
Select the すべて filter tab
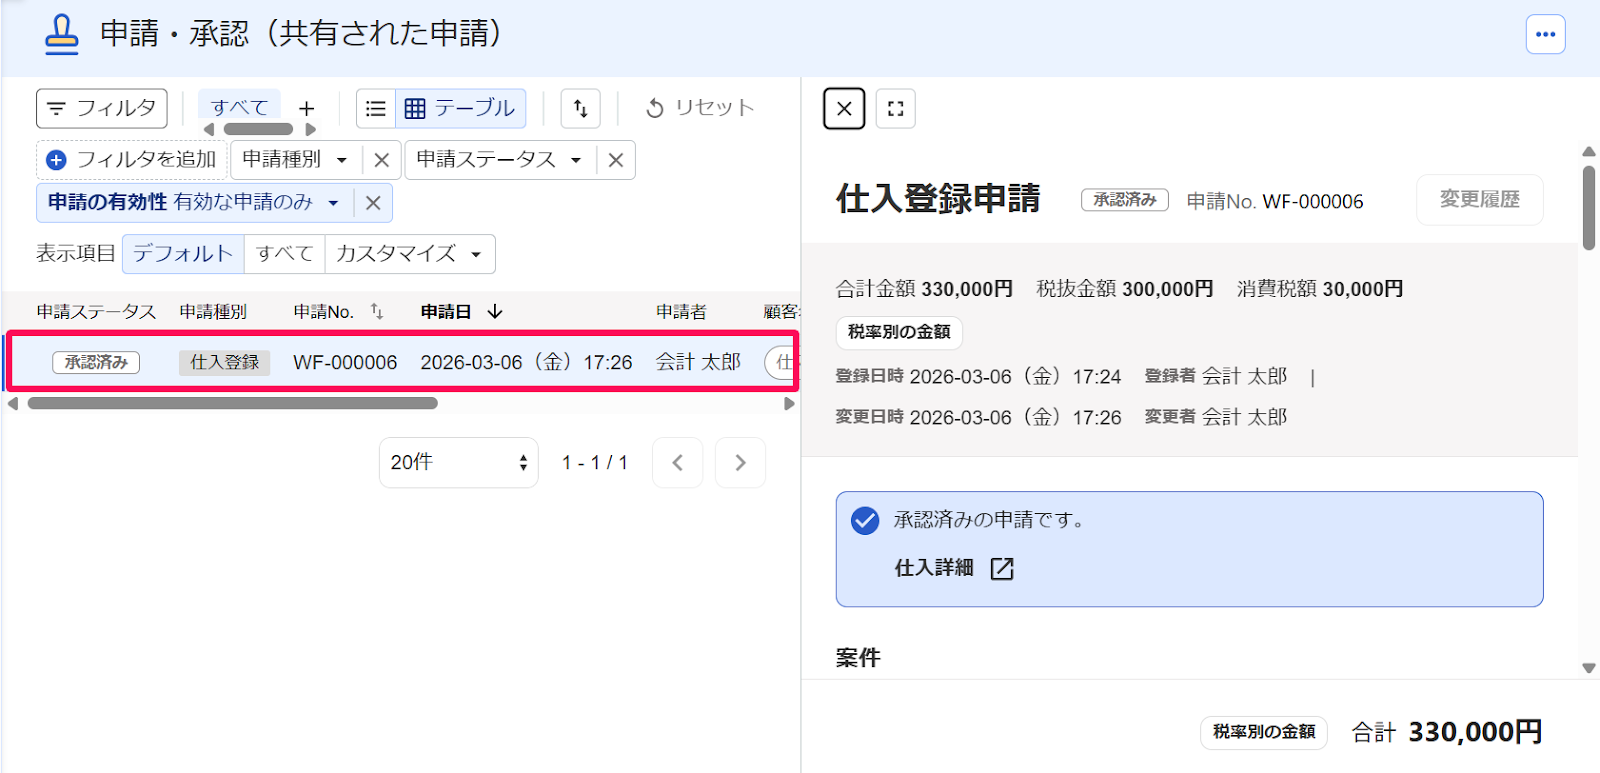[x=240, y=106]
